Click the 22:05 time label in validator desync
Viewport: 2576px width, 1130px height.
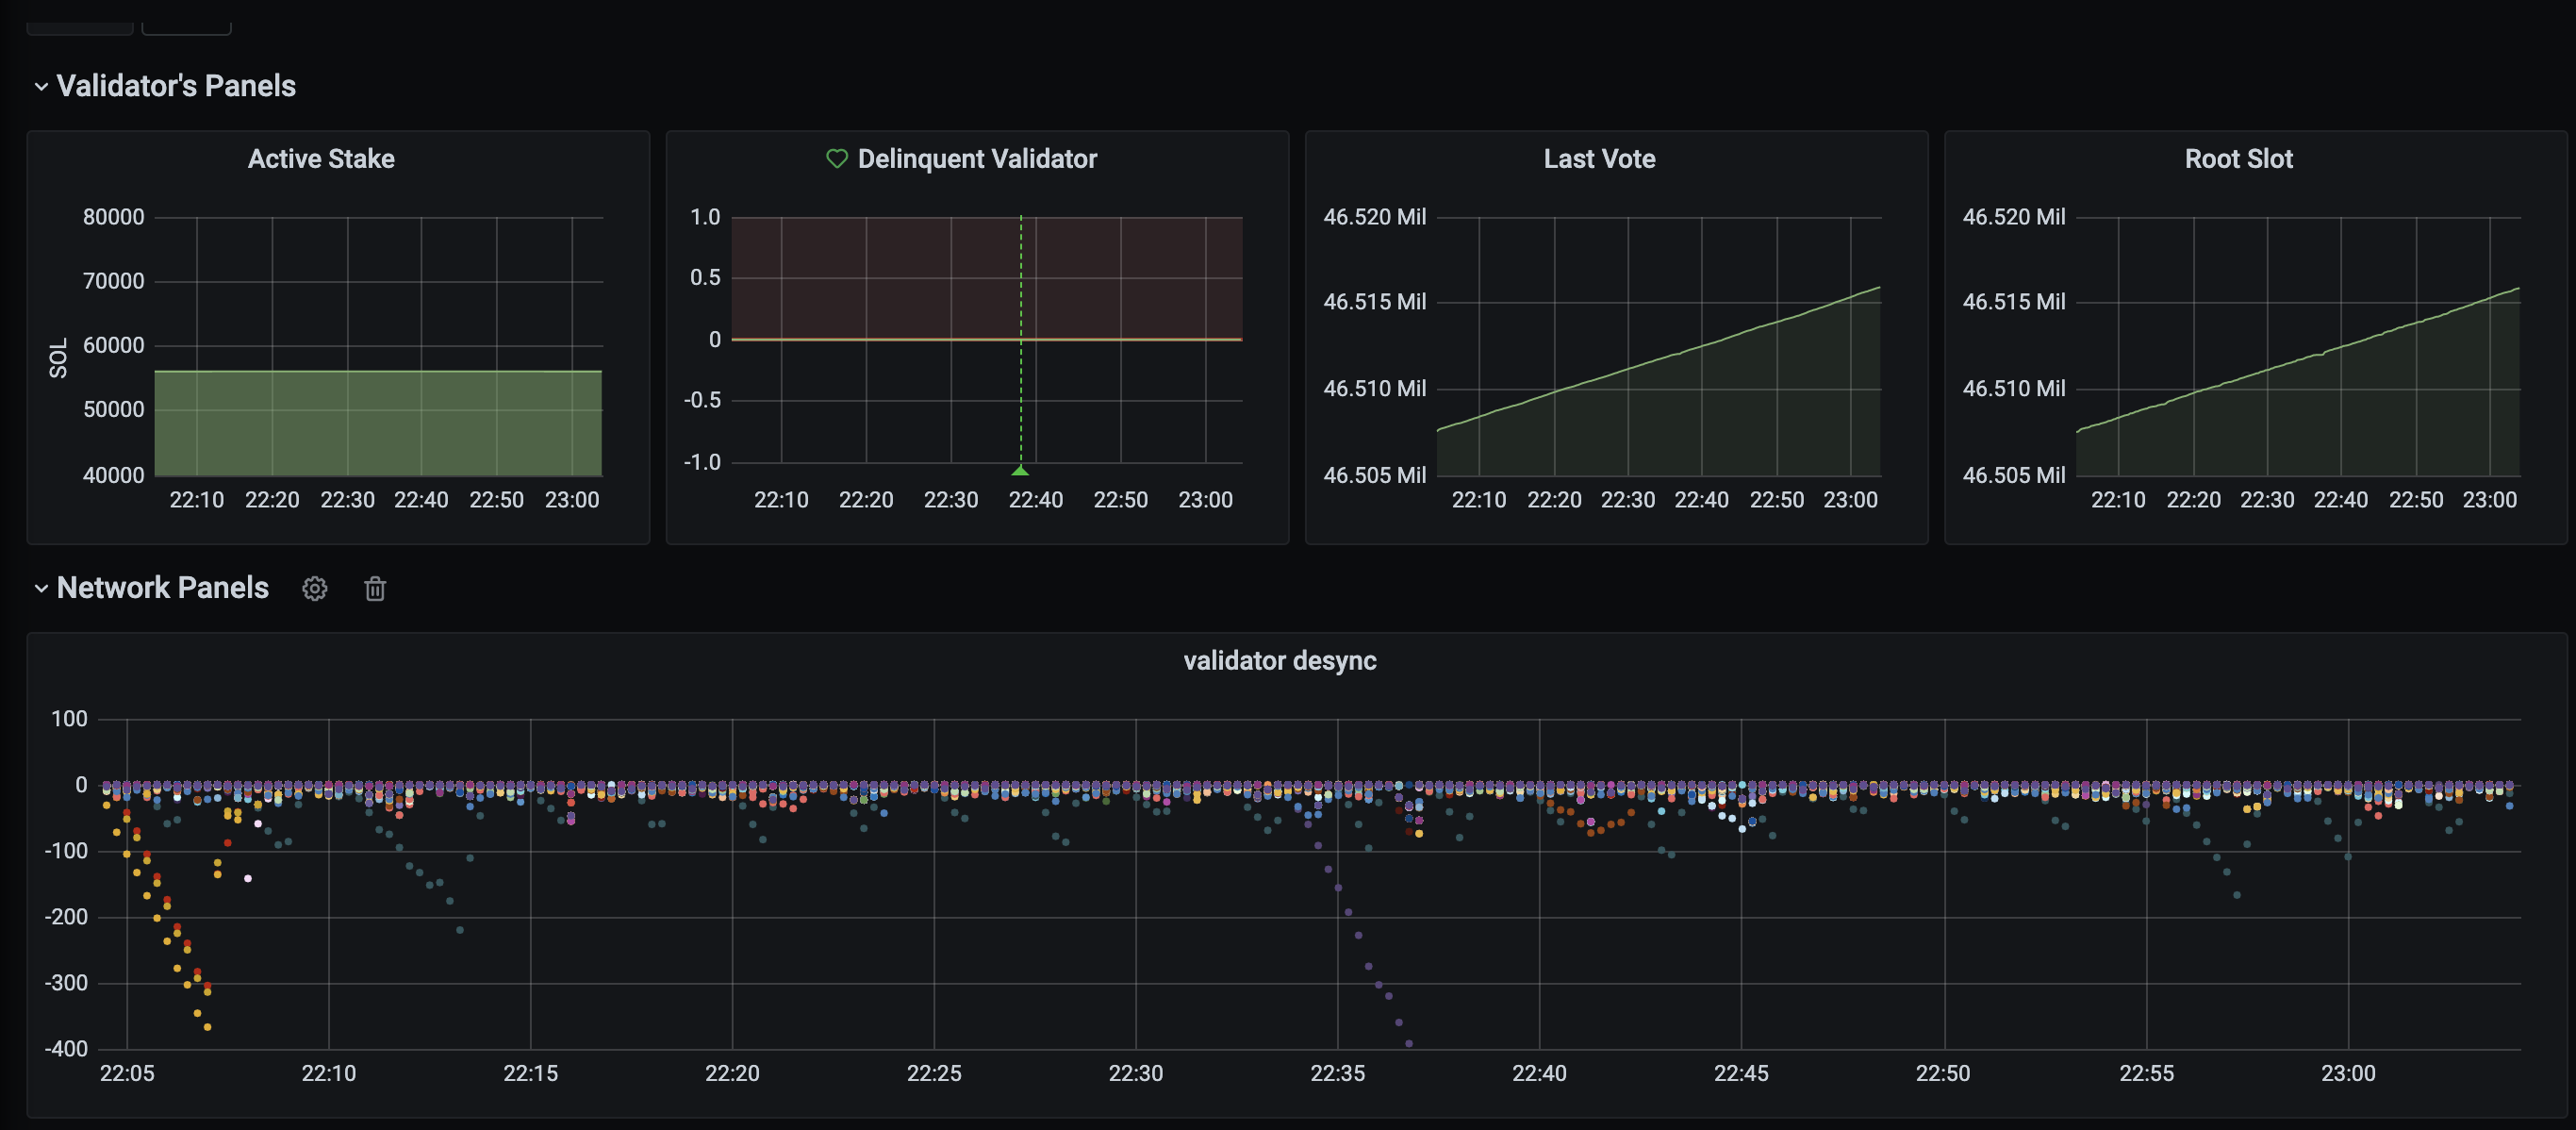click(x=127, y=1074)
